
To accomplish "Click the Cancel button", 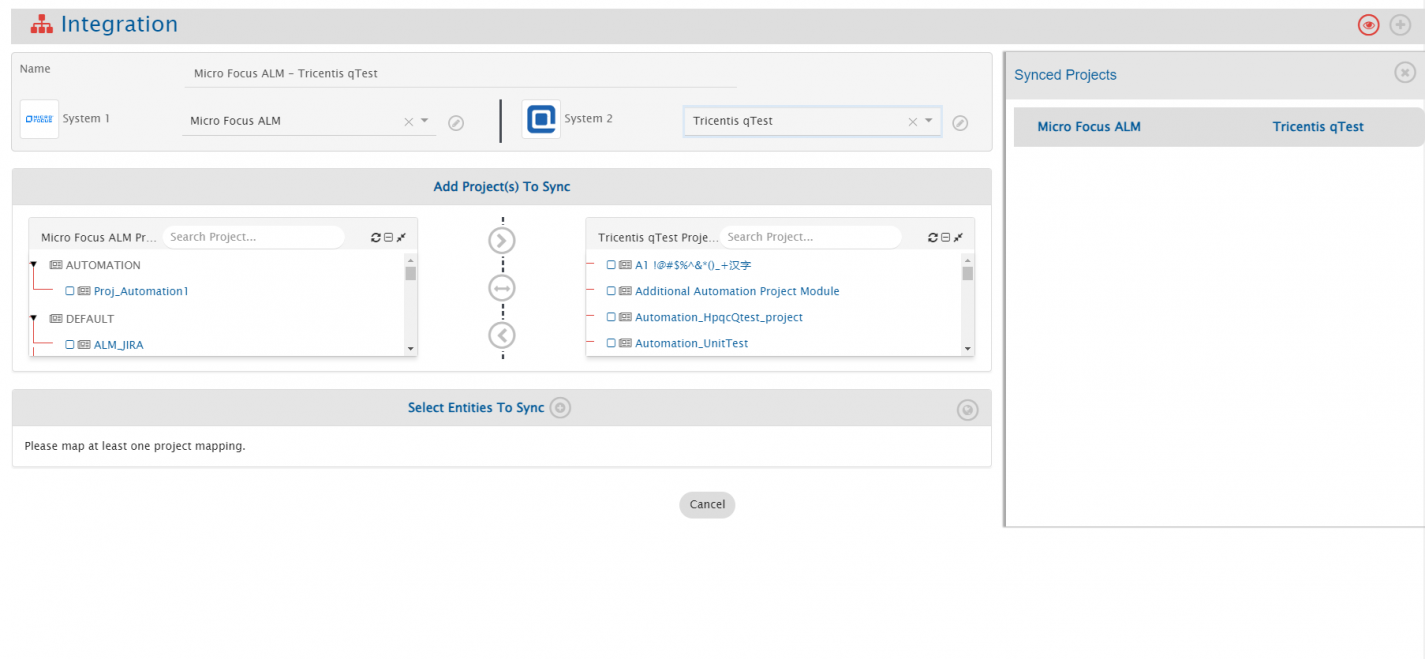I will 707,505.
